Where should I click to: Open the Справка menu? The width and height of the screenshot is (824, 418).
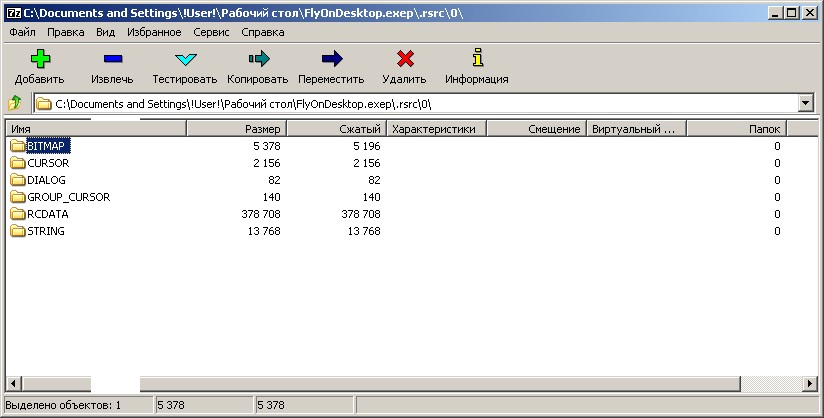[x=263, y=32]
